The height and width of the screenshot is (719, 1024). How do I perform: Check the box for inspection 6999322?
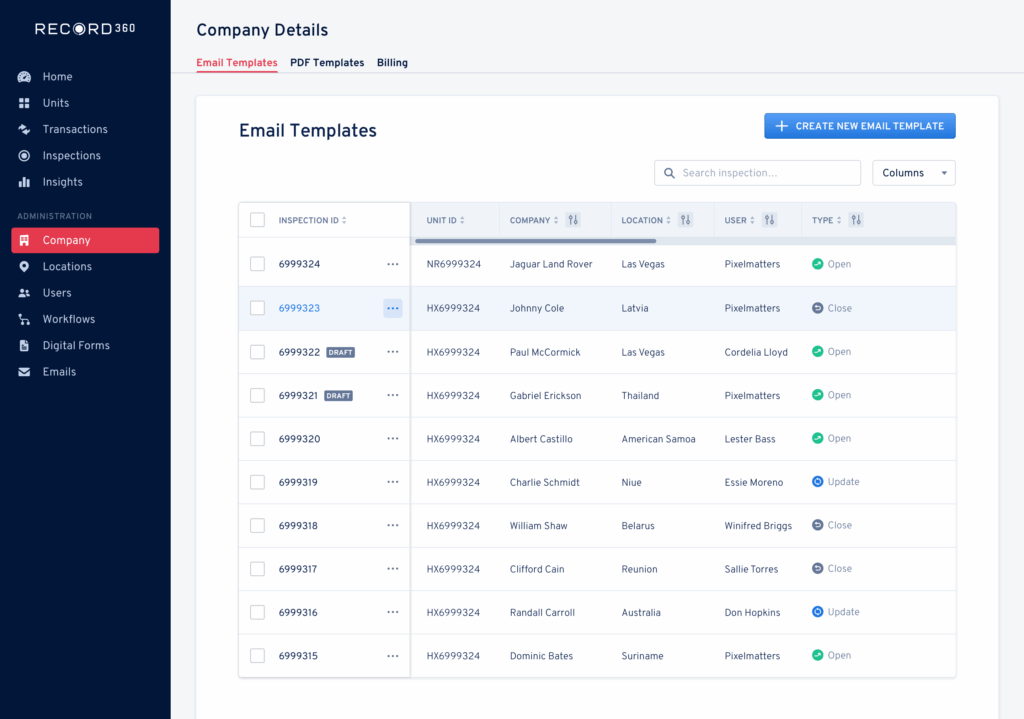(x=257, y=352)
